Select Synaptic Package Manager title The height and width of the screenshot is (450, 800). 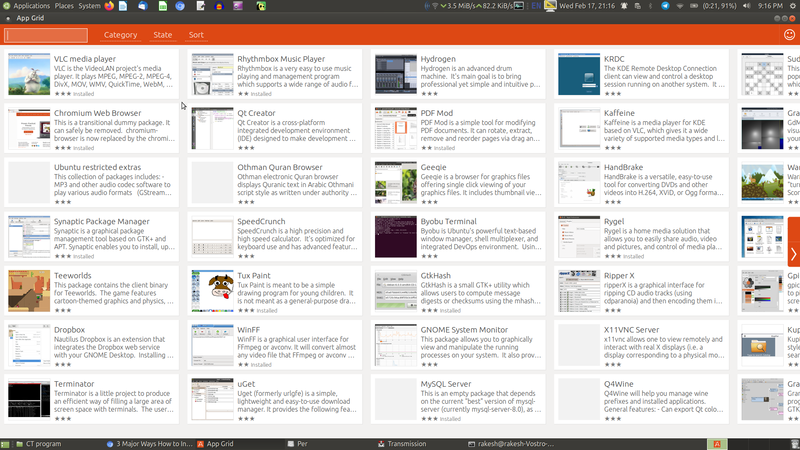(x=102, y=221)
